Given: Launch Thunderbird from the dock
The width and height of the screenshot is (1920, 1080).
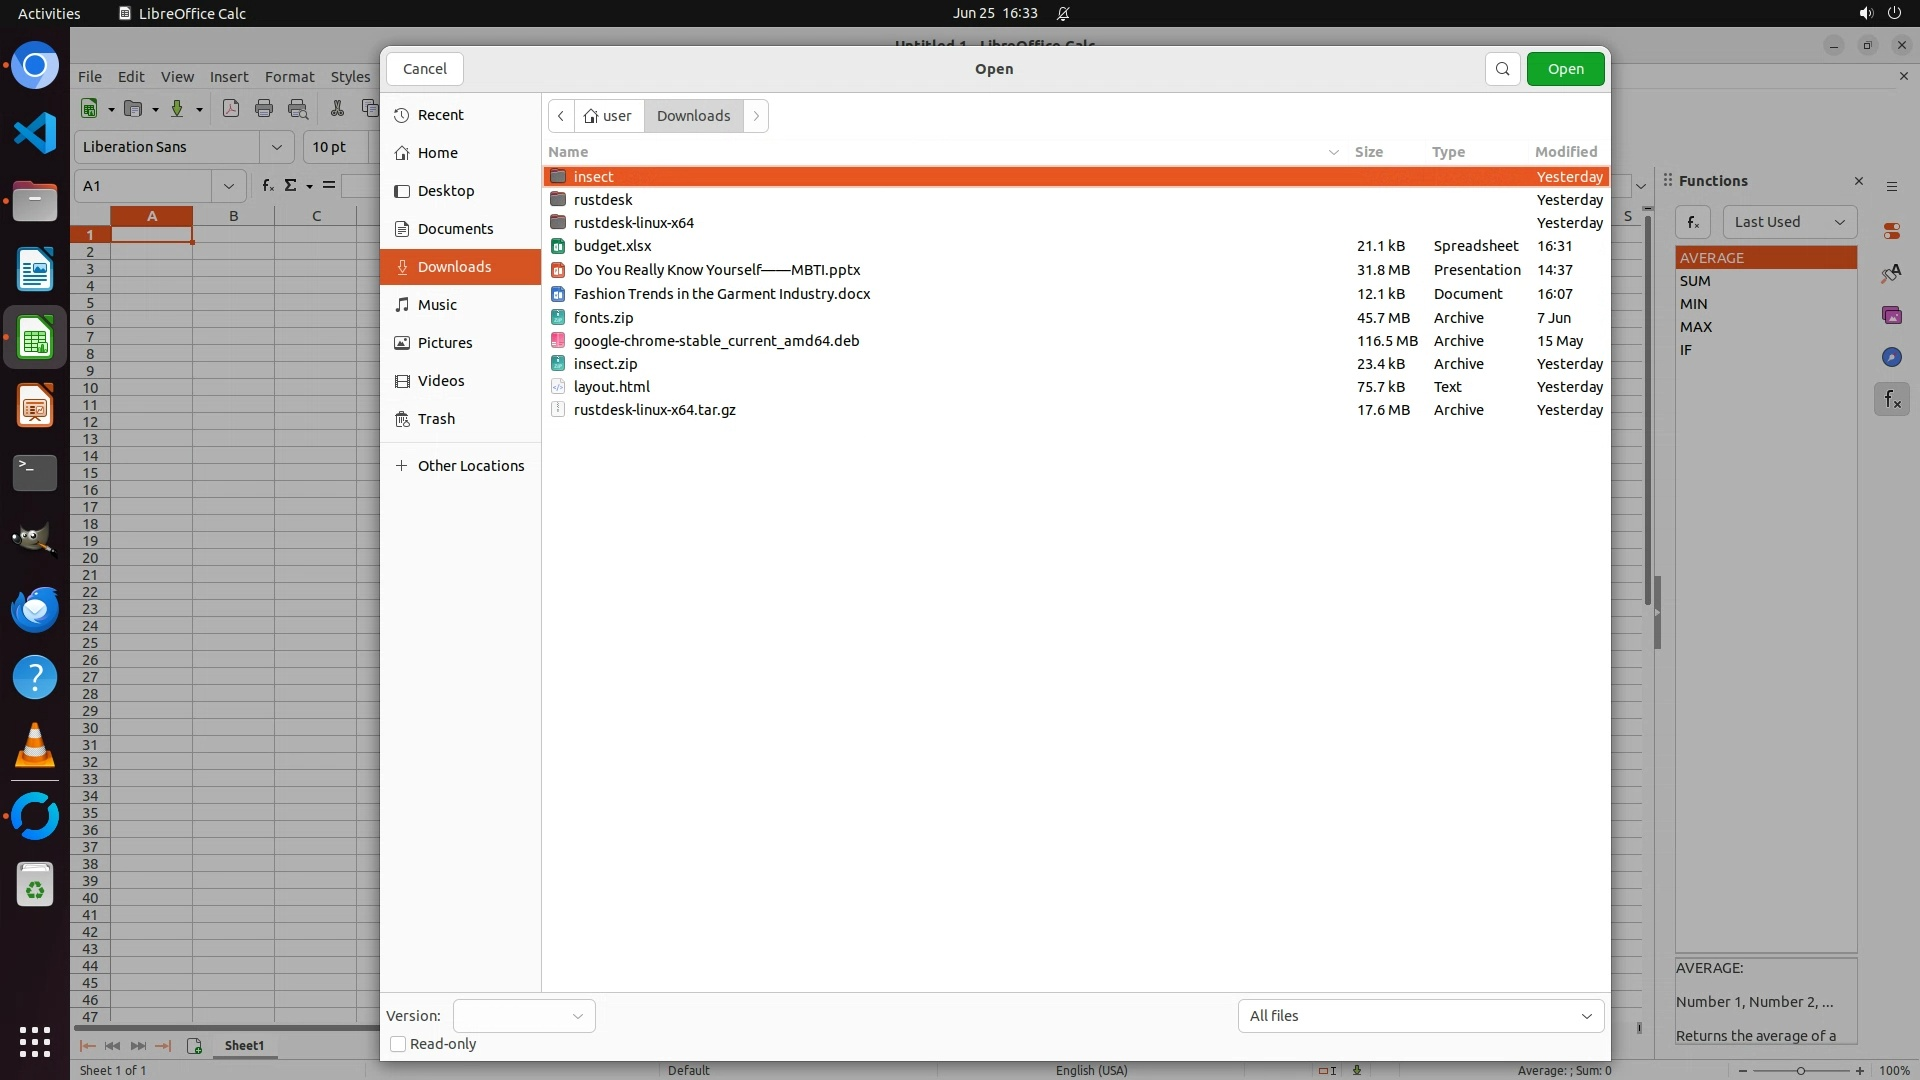Looking at the screenshot, I should 35,609.
